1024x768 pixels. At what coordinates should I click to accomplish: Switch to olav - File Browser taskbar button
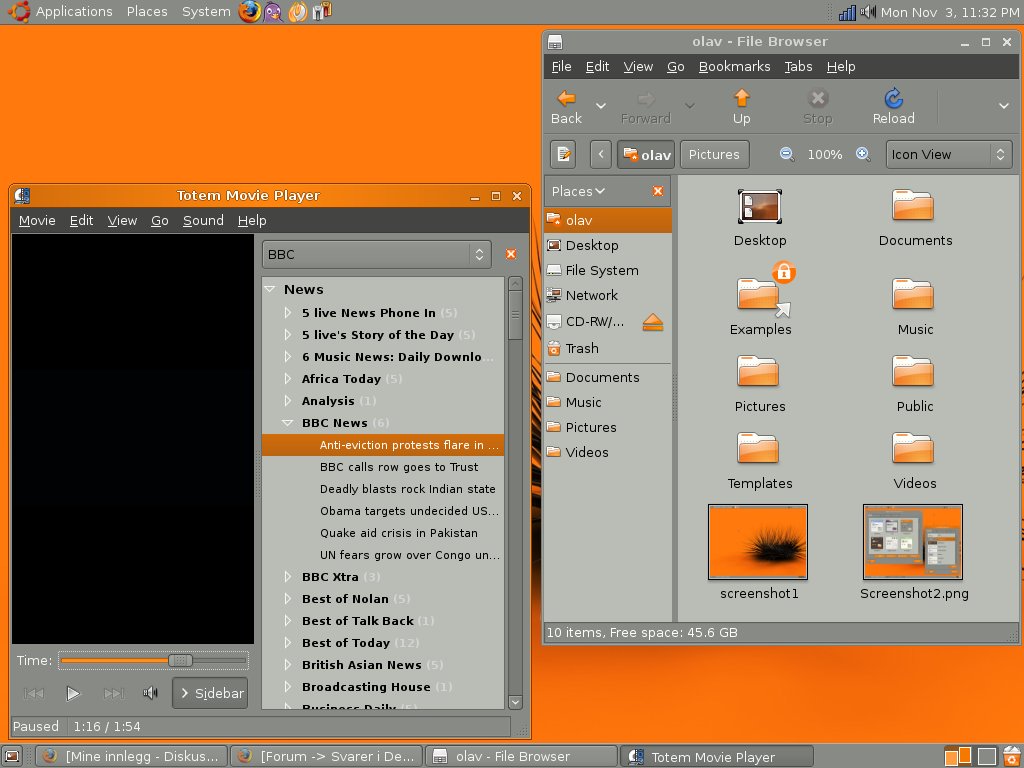(x=521, y=757)
